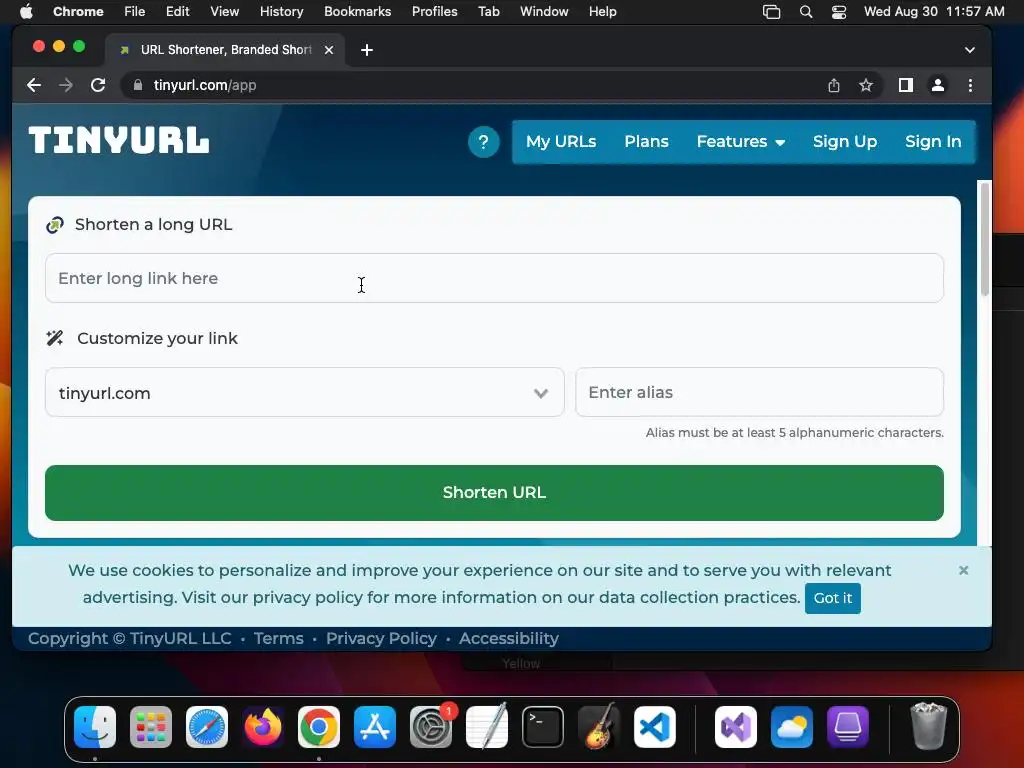This screenshot has width=1024, height=768.
Task: Open Trash in the dock
Action: (x=928, y=726)
